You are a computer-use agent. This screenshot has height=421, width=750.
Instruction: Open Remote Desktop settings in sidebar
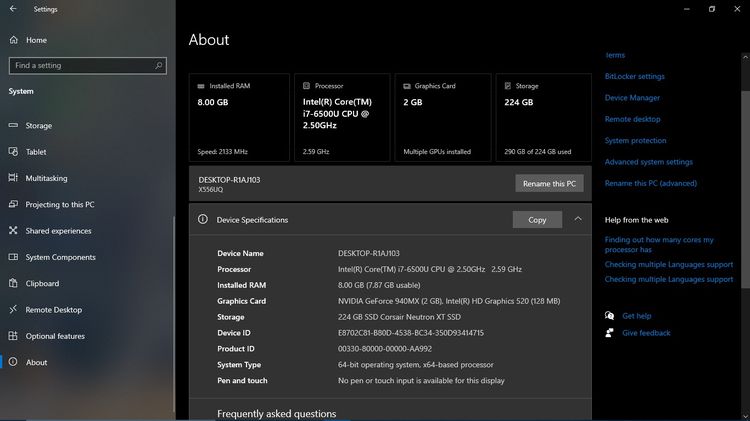tap(54, 310)
